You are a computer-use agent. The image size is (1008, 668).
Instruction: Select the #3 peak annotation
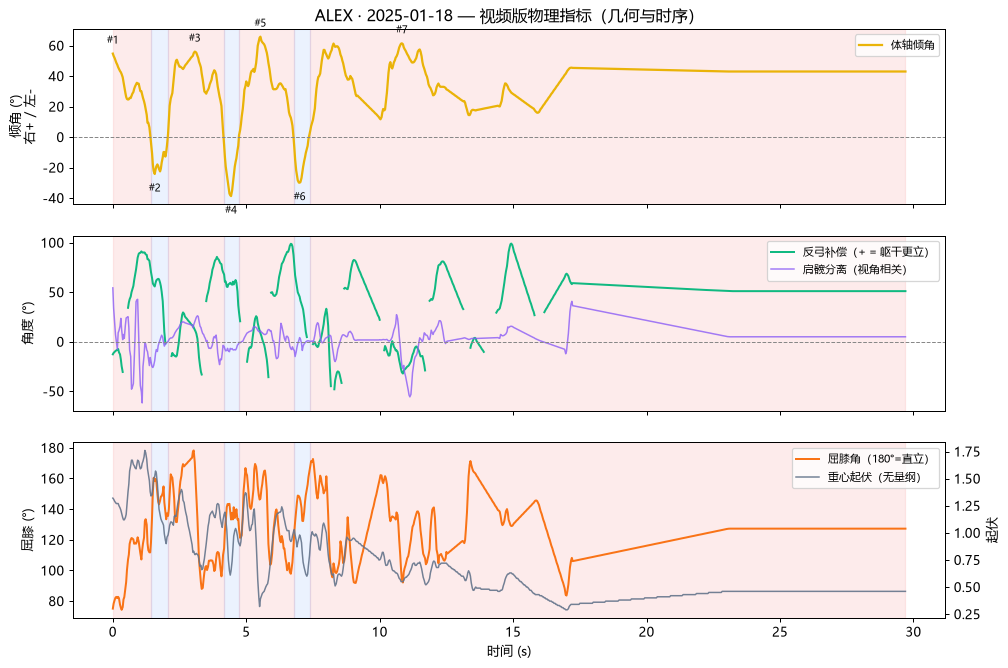195,37
